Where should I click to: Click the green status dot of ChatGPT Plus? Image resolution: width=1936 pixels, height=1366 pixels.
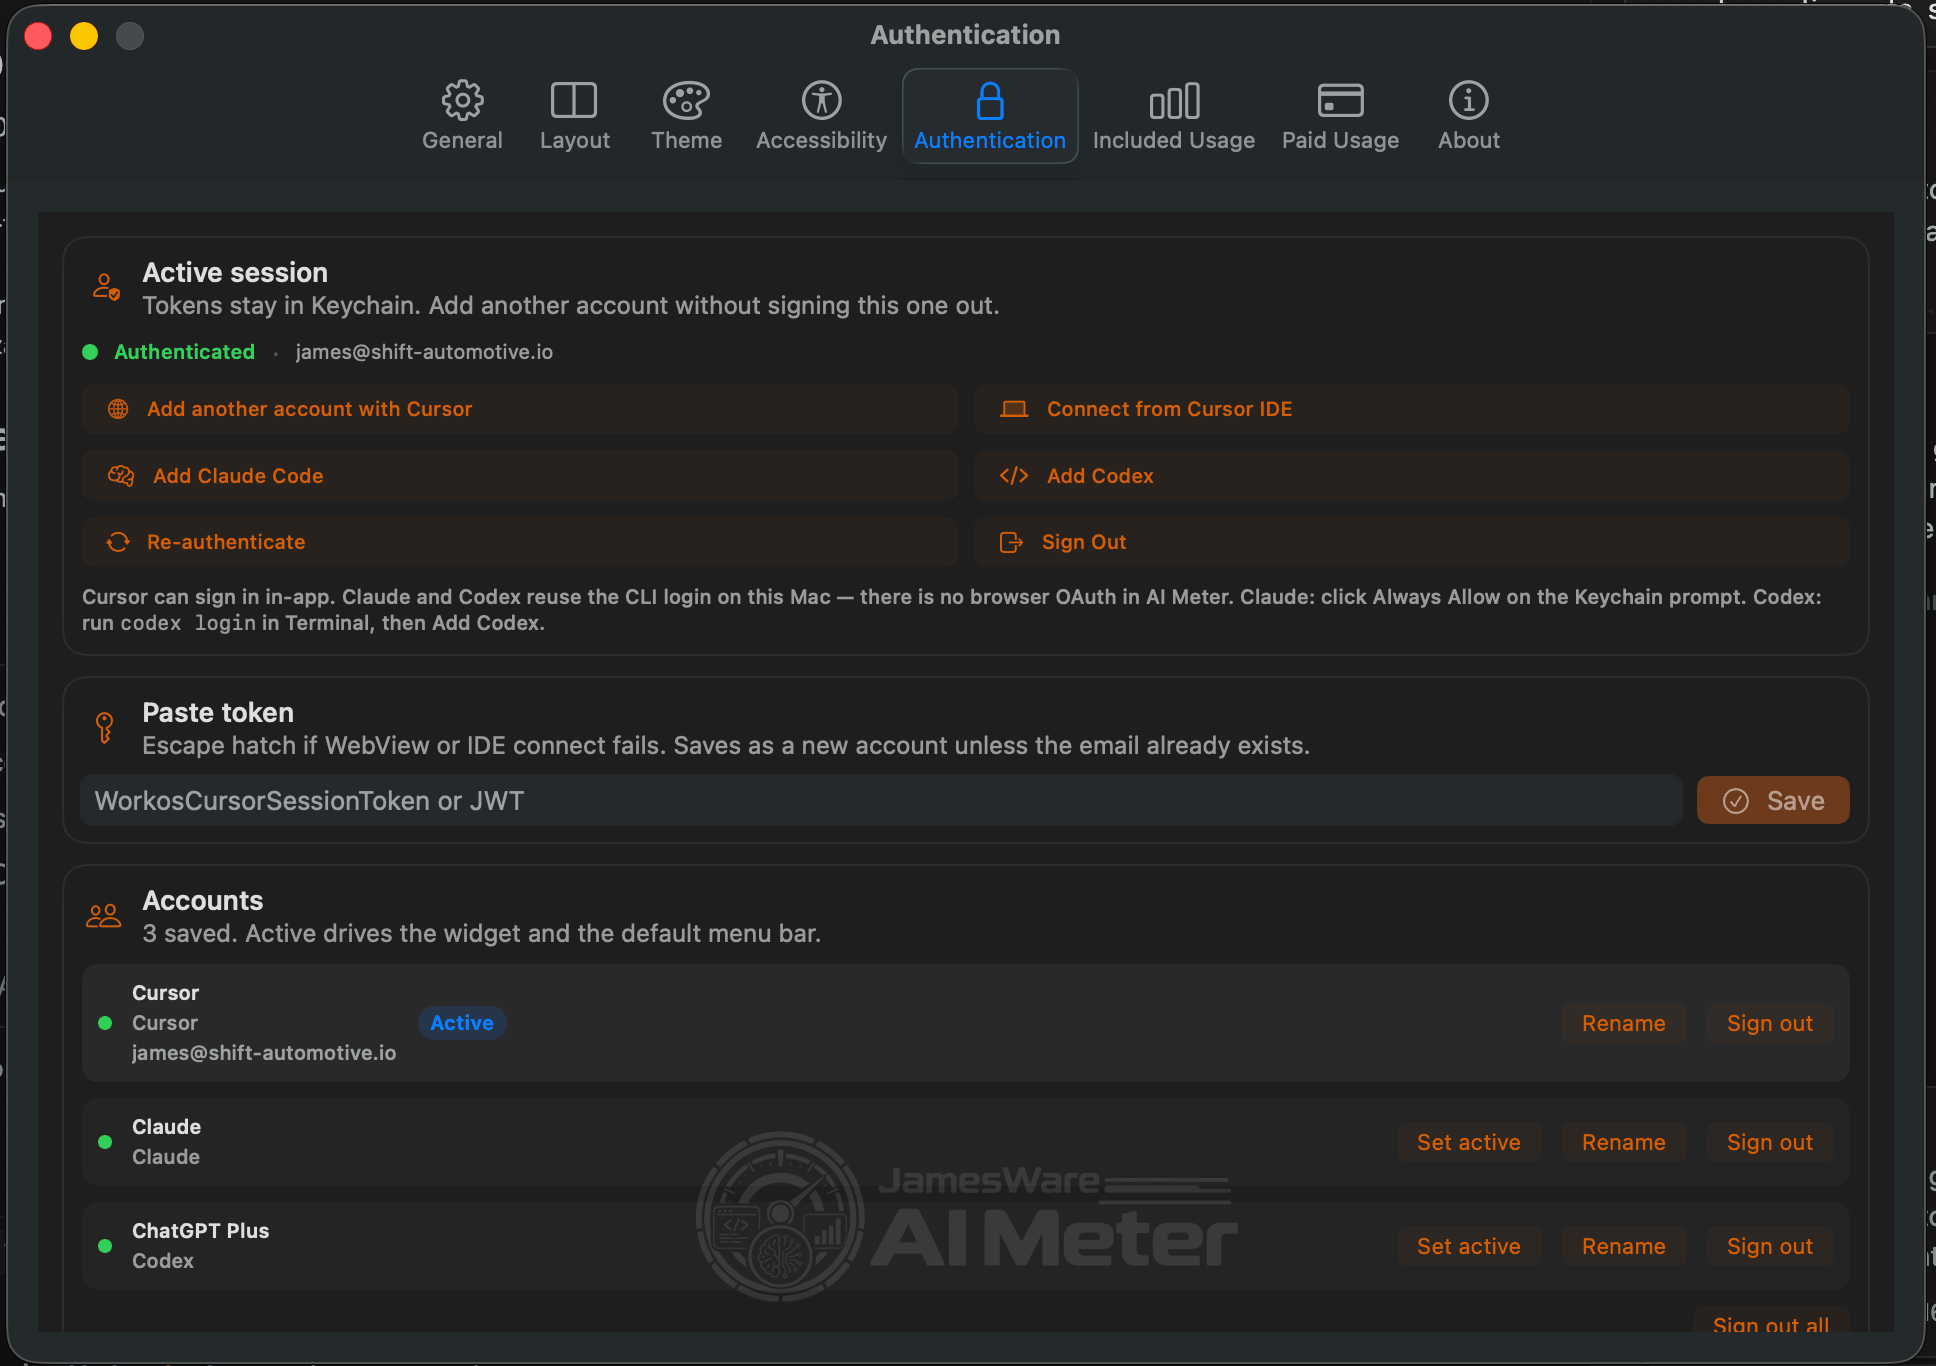pos(105,1246)
